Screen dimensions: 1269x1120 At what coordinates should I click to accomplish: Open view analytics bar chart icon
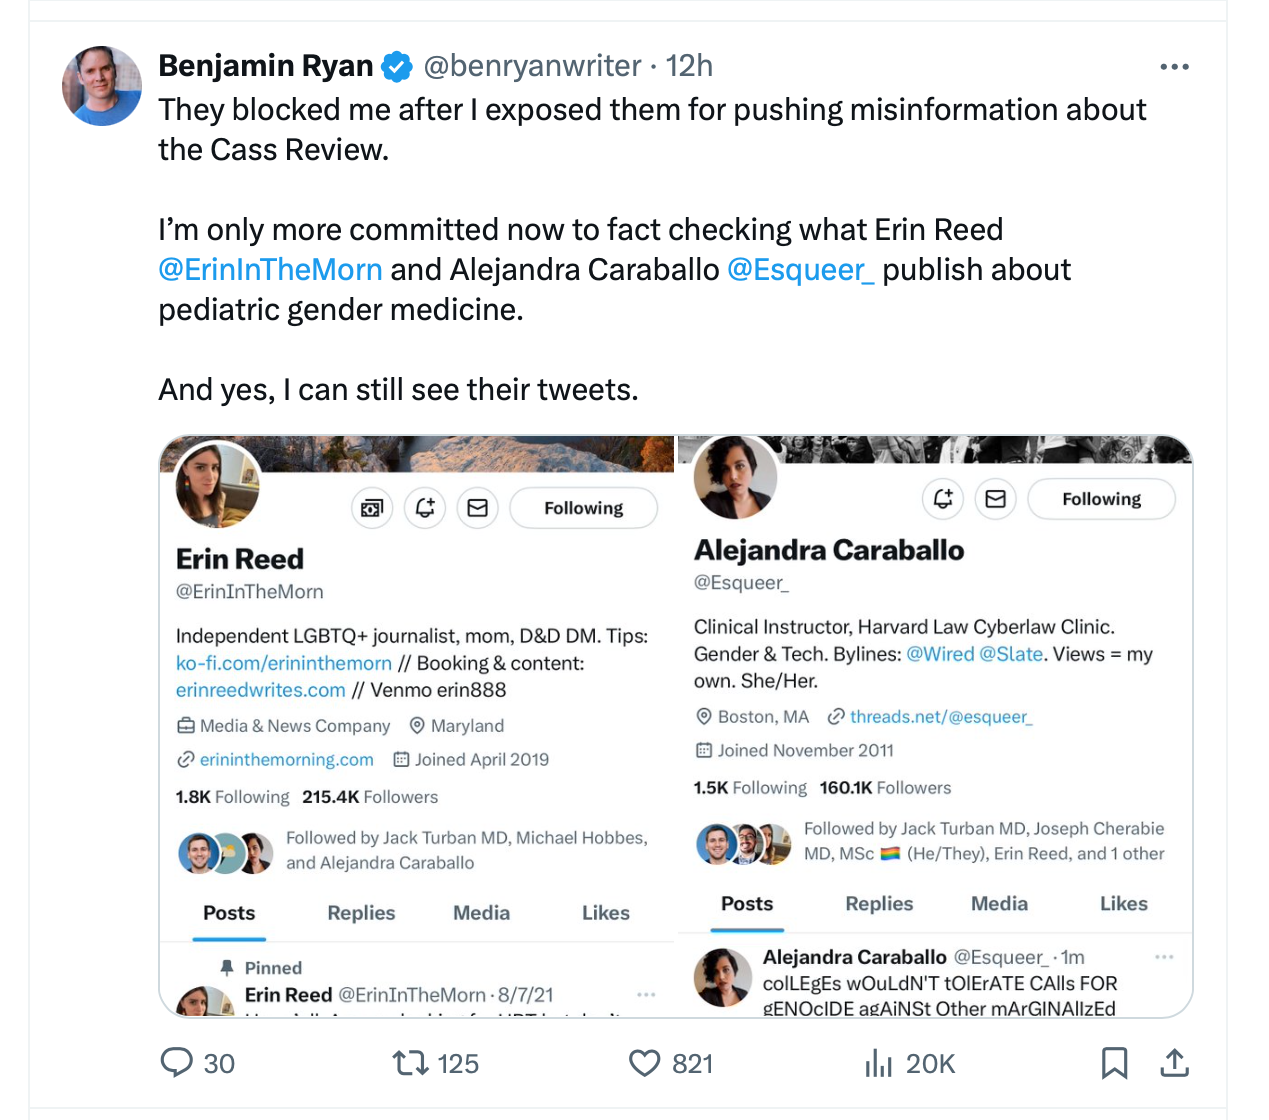[878, 1062]
